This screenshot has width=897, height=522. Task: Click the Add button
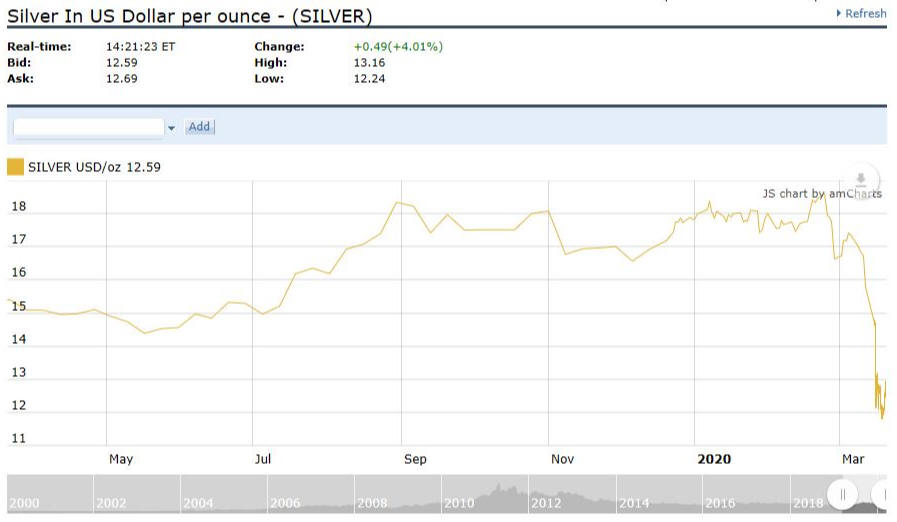(200, 126)
